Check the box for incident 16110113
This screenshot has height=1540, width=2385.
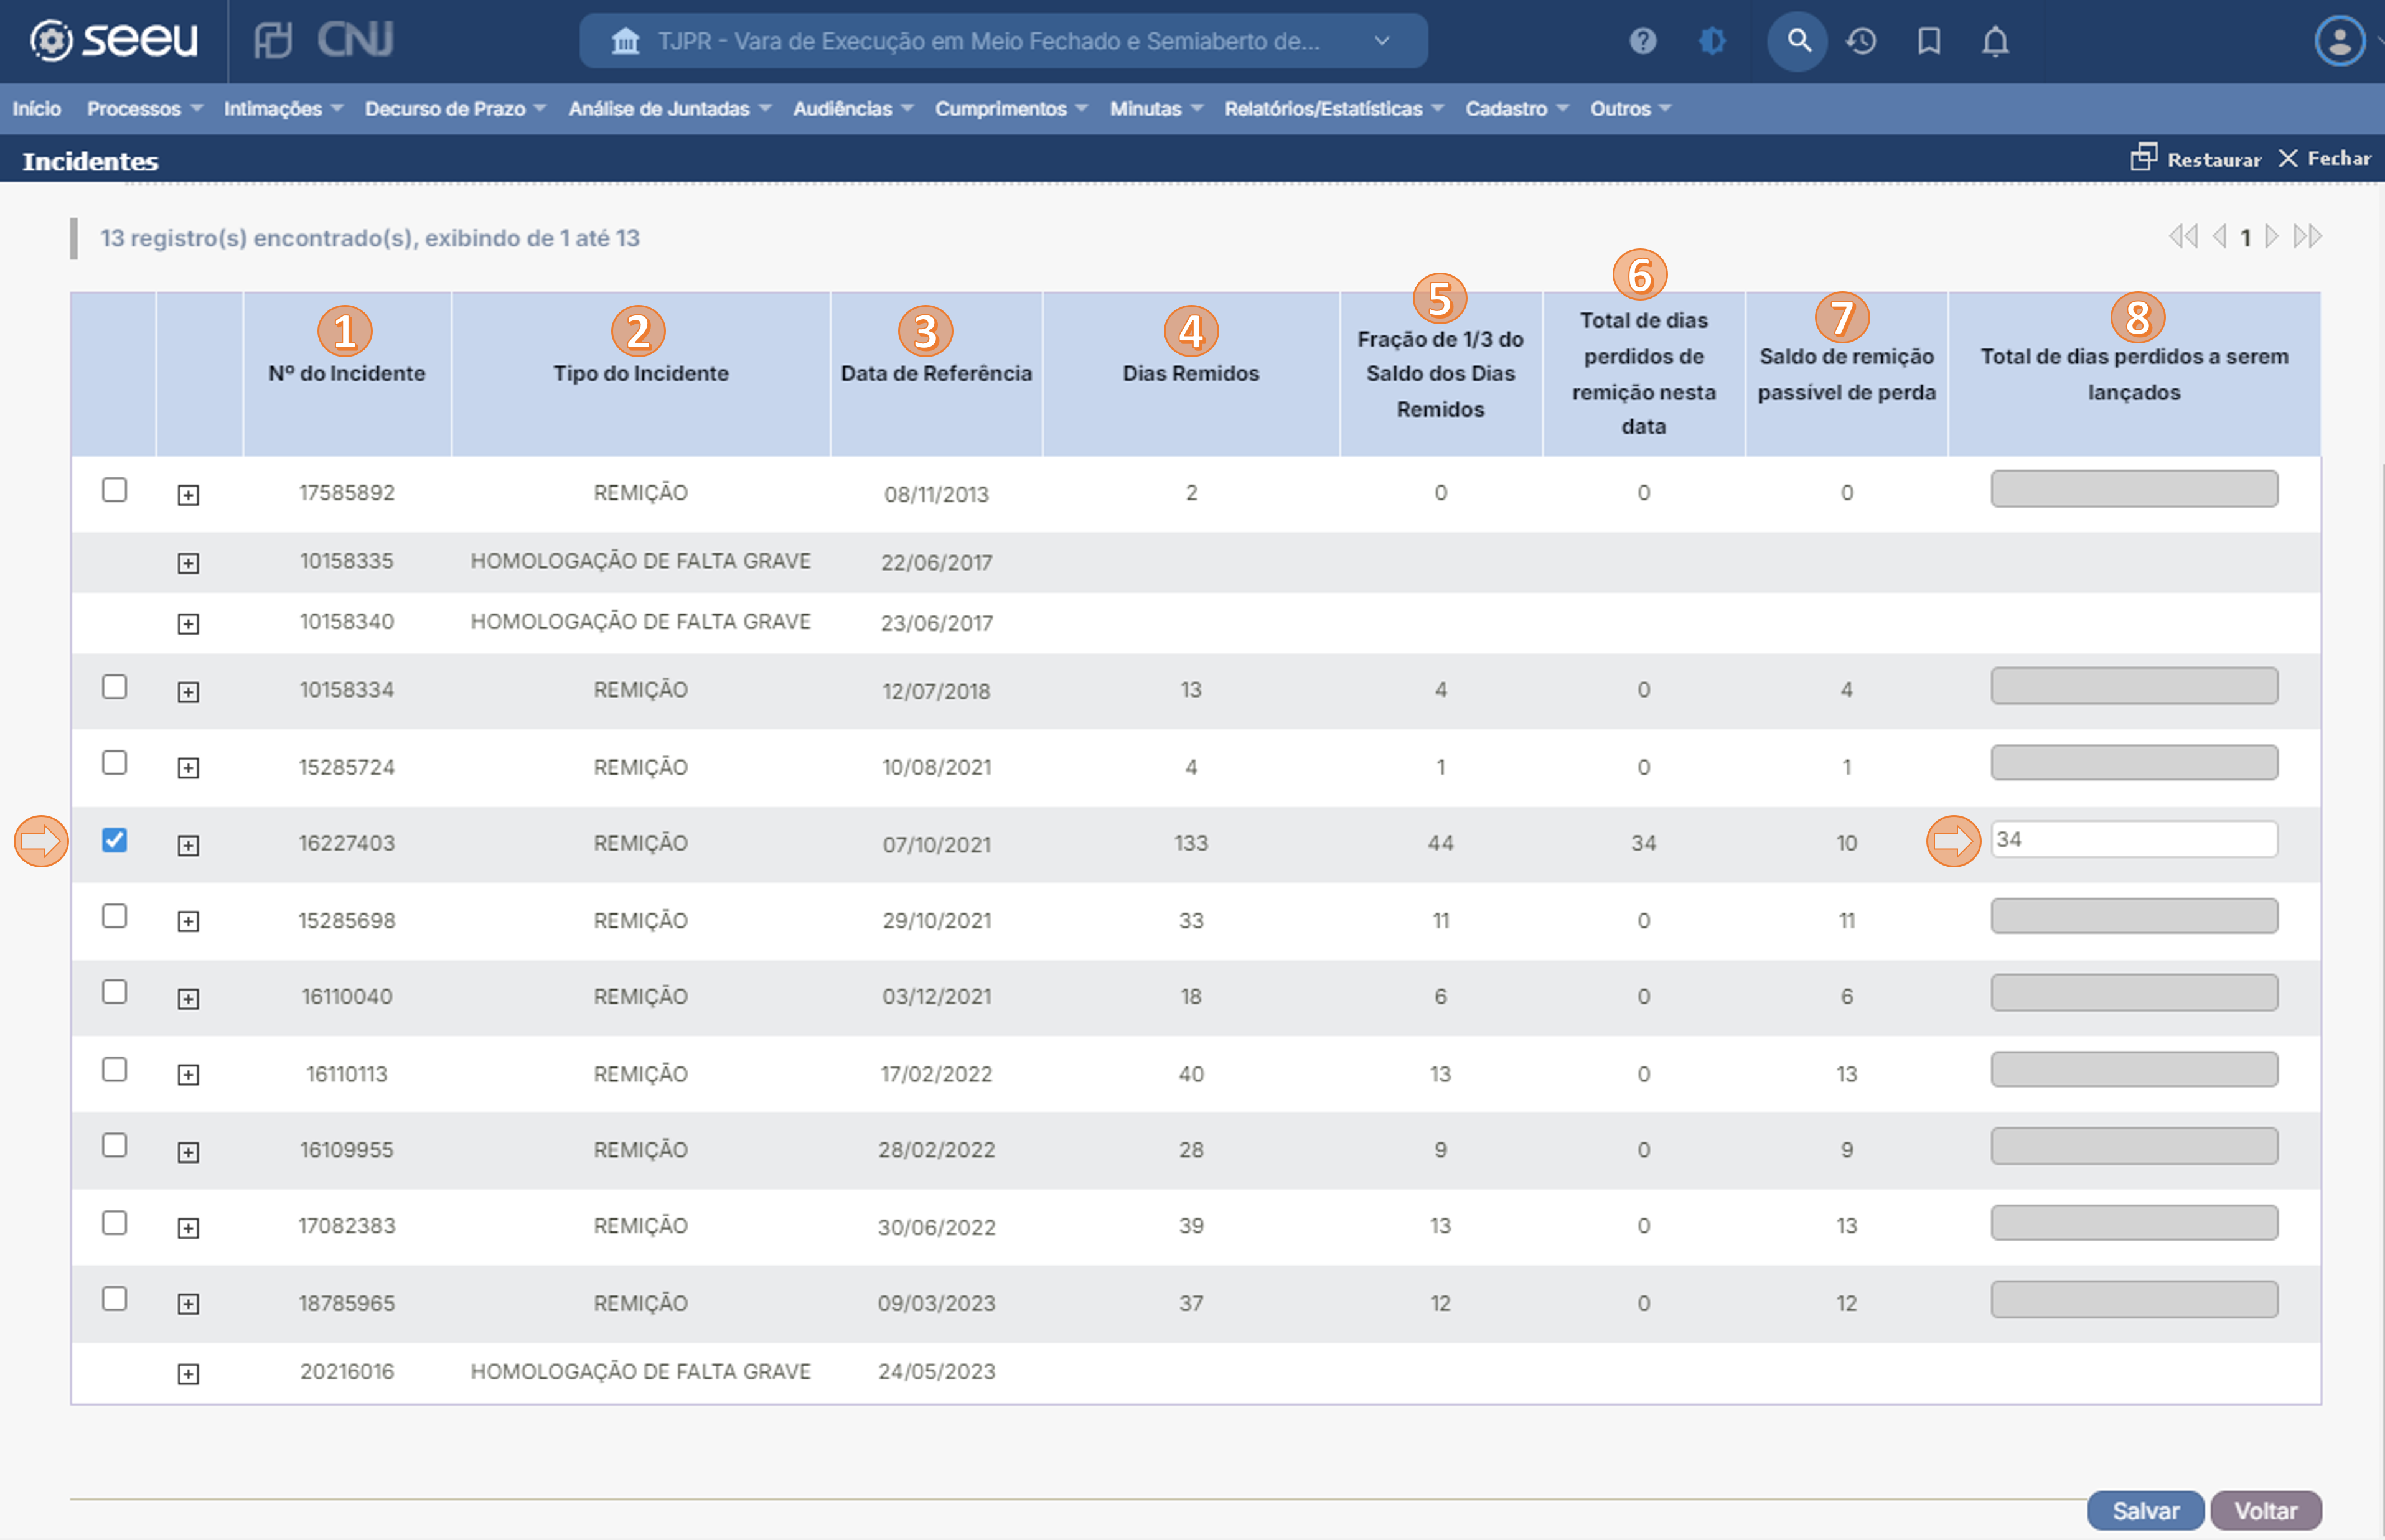tap(115, 1070)
